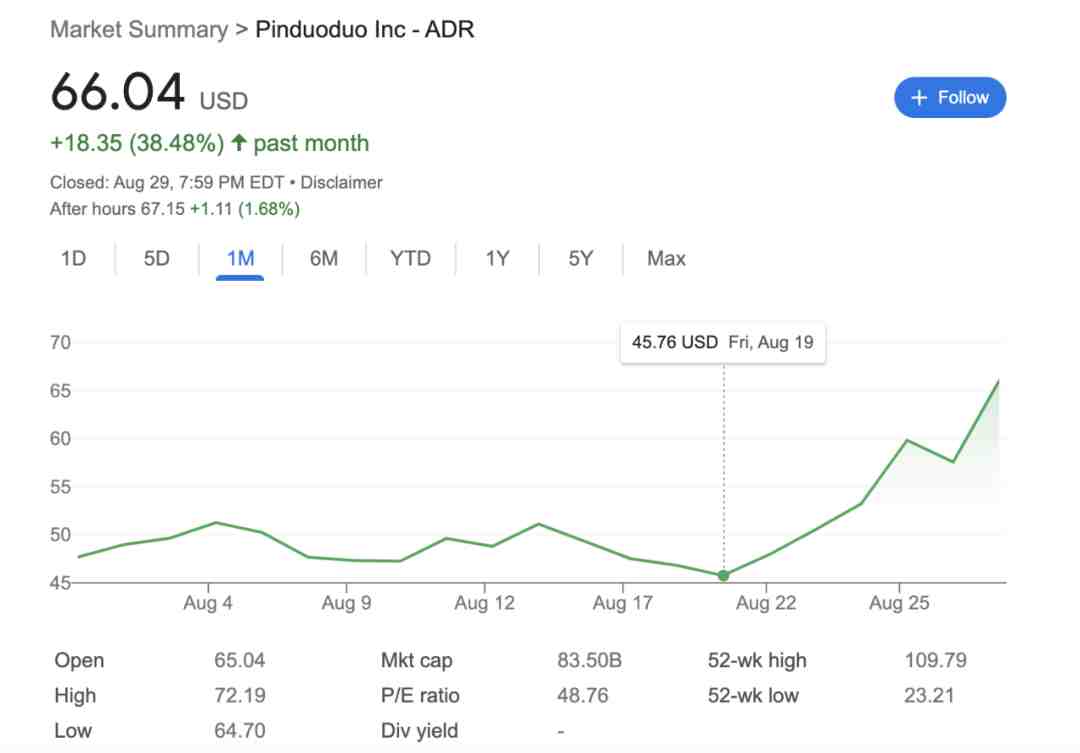Image resolution: width=1080 pixels, height=753 pixels.
Task: Click the Aug 9 axis label
Action: [346, 603]
